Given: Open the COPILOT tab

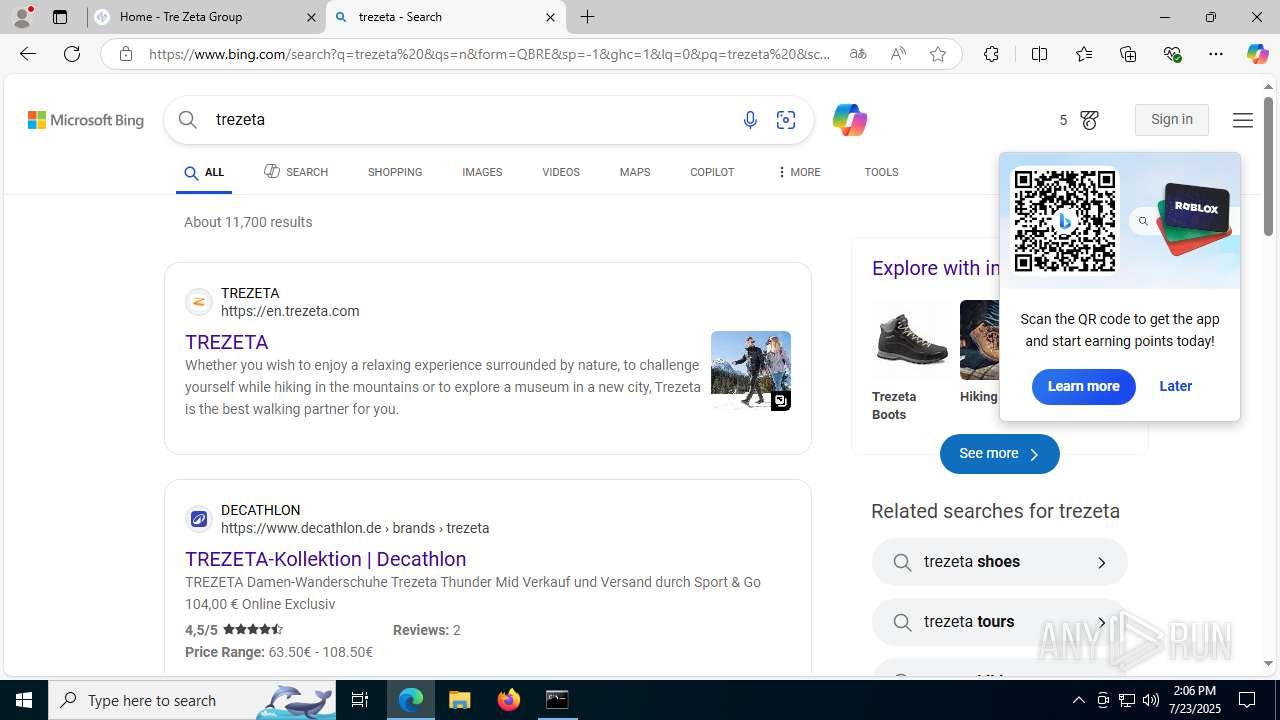Looking at the screenshot, I should [712, 172].
